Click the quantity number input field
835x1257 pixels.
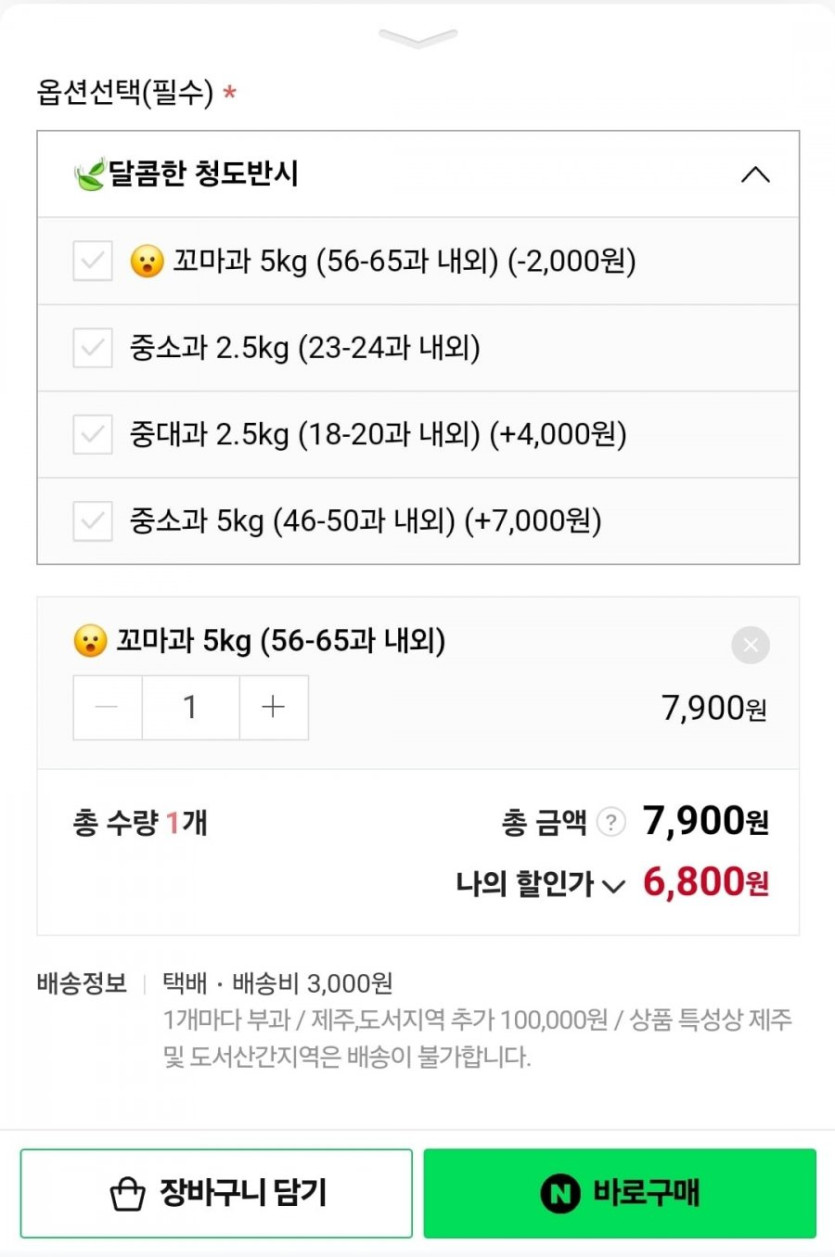(x=190, y=708)
